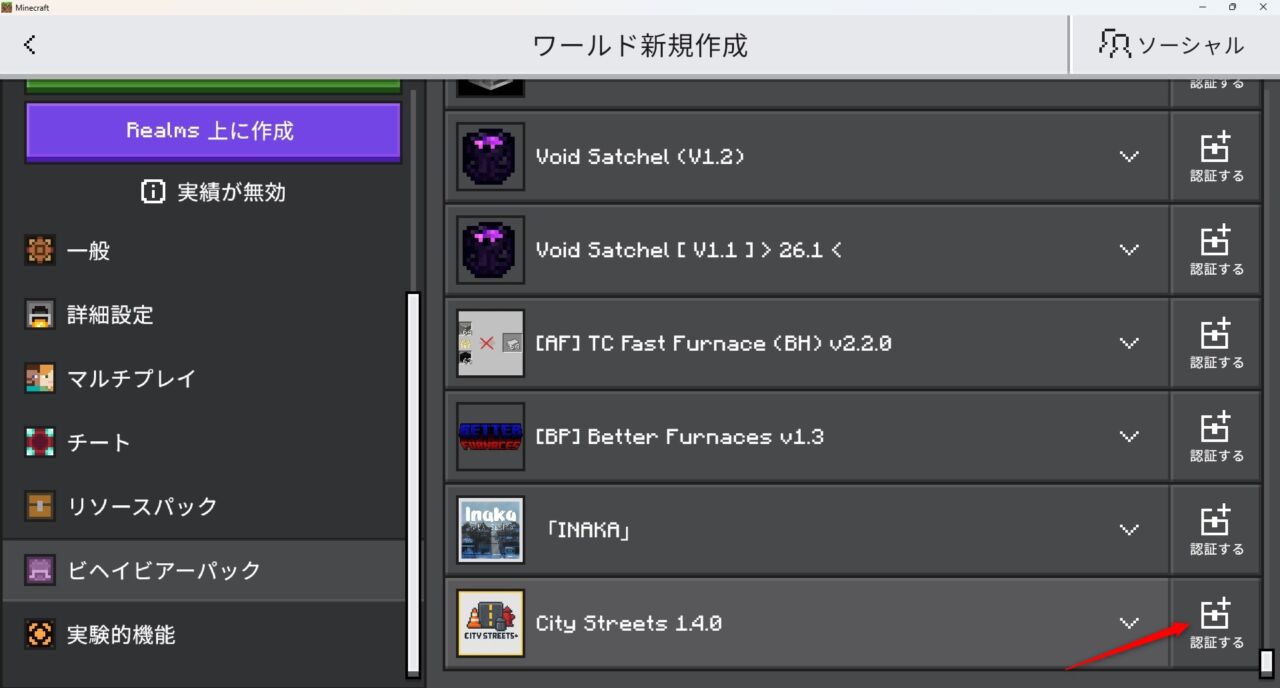This screenshot has height=688, width=1280.
Task: Click the Void Satchel (V1.2) thumbnail
Action: pyautogui.click(x=491, y=157)
